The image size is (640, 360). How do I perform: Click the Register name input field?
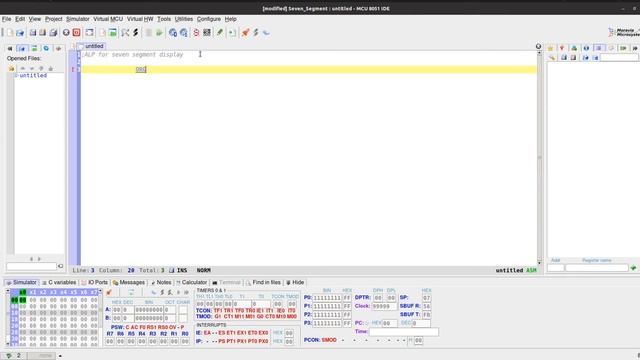click(x=596, y=268)
